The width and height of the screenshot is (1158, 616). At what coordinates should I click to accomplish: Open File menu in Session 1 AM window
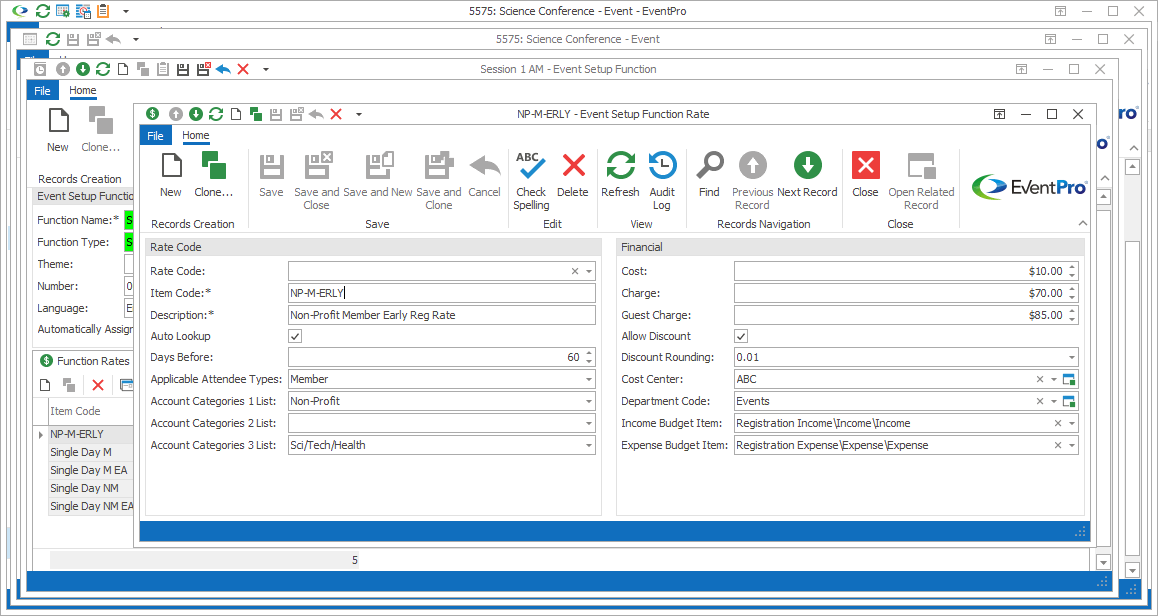pyautogui.click(x=43, y=90)
